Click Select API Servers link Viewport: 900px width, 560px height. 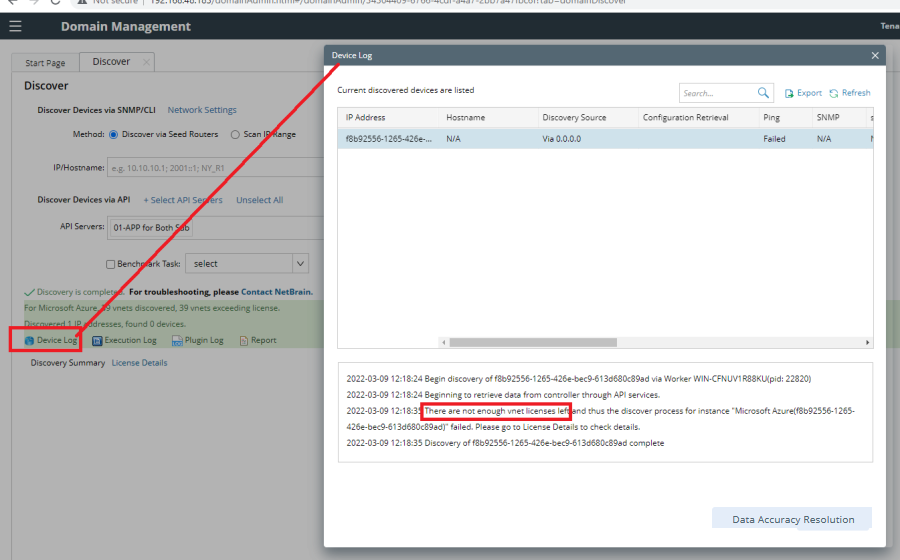(183, 200)
